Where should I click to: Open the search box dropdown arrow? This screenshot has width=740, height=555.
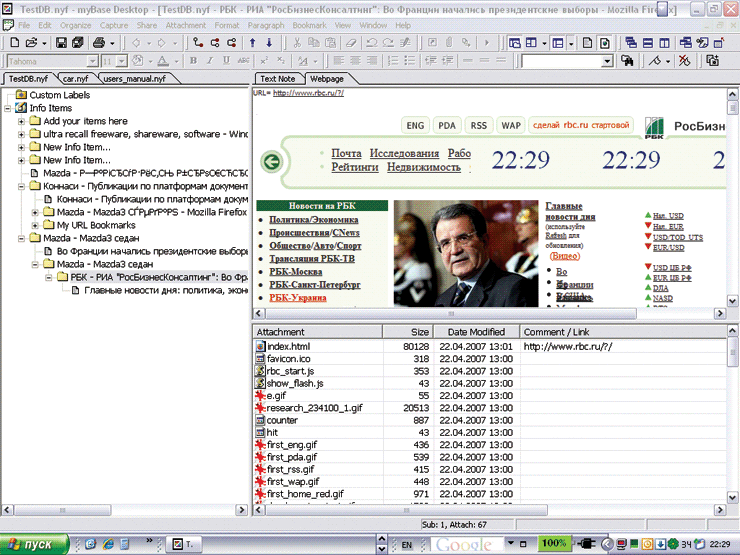coord(607,61)
